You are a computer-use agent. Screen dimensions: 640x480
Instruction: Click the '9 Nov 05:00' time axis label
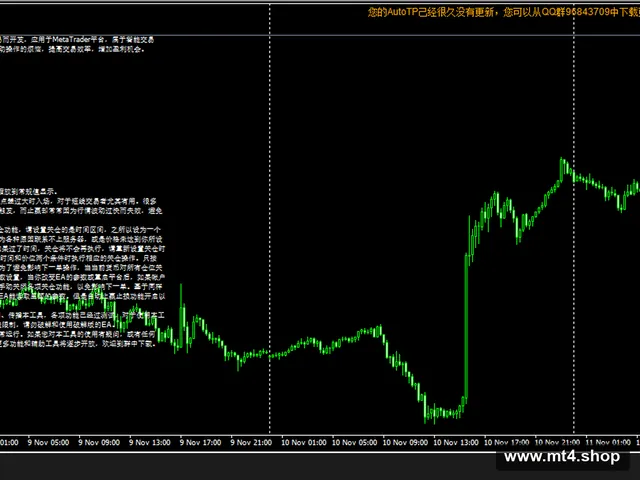(48, 442)
